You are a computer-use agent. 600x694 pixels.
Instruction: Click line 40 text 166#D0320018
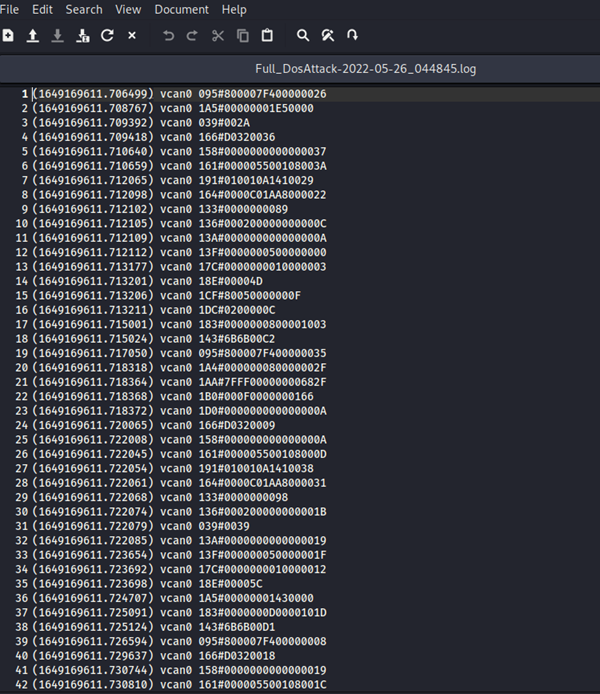click(x=237, y=656)
